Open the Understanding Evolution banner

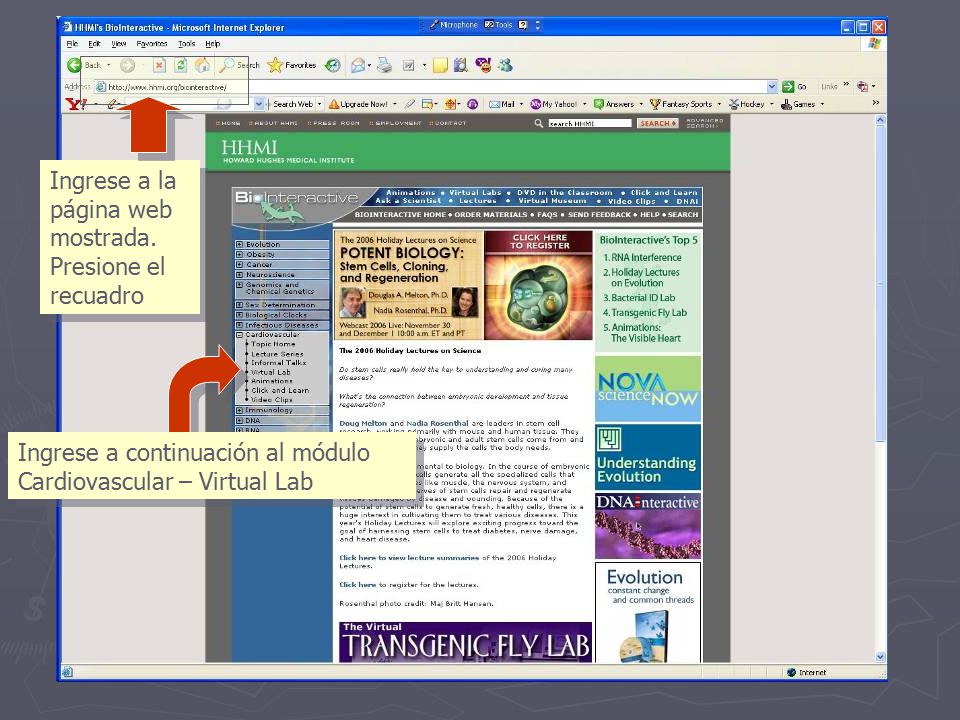[648, 457]
